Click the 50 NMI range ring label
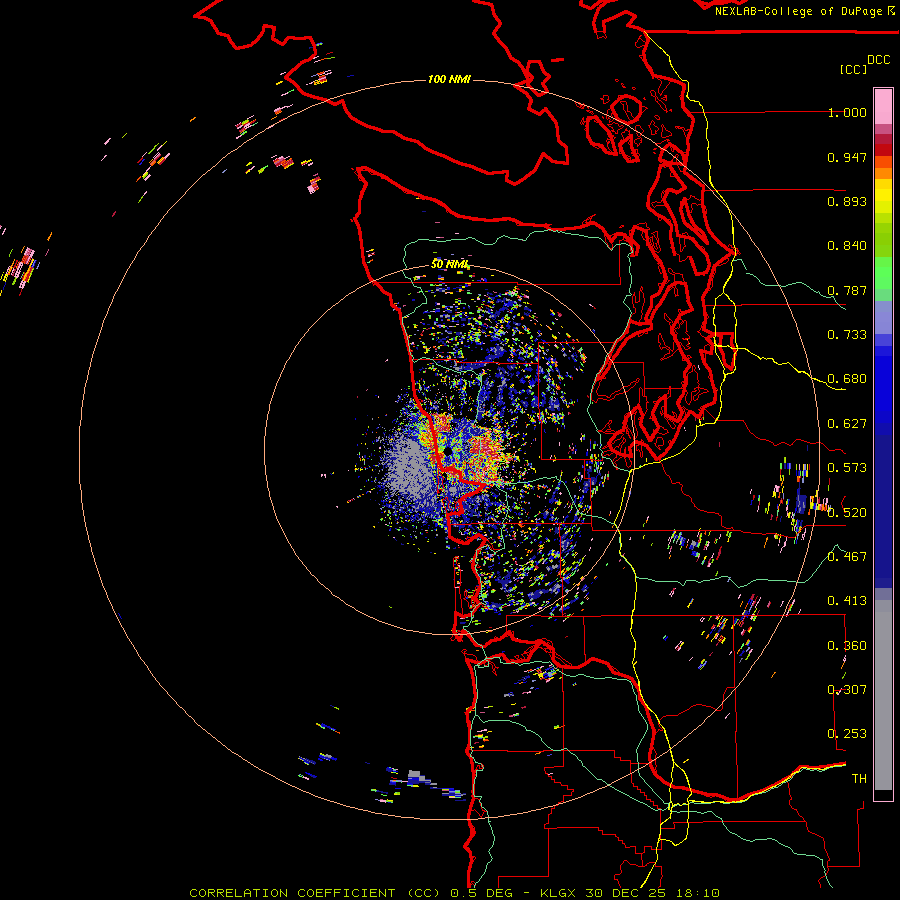This screenshot has width=900, height=900. pos(449,264)
